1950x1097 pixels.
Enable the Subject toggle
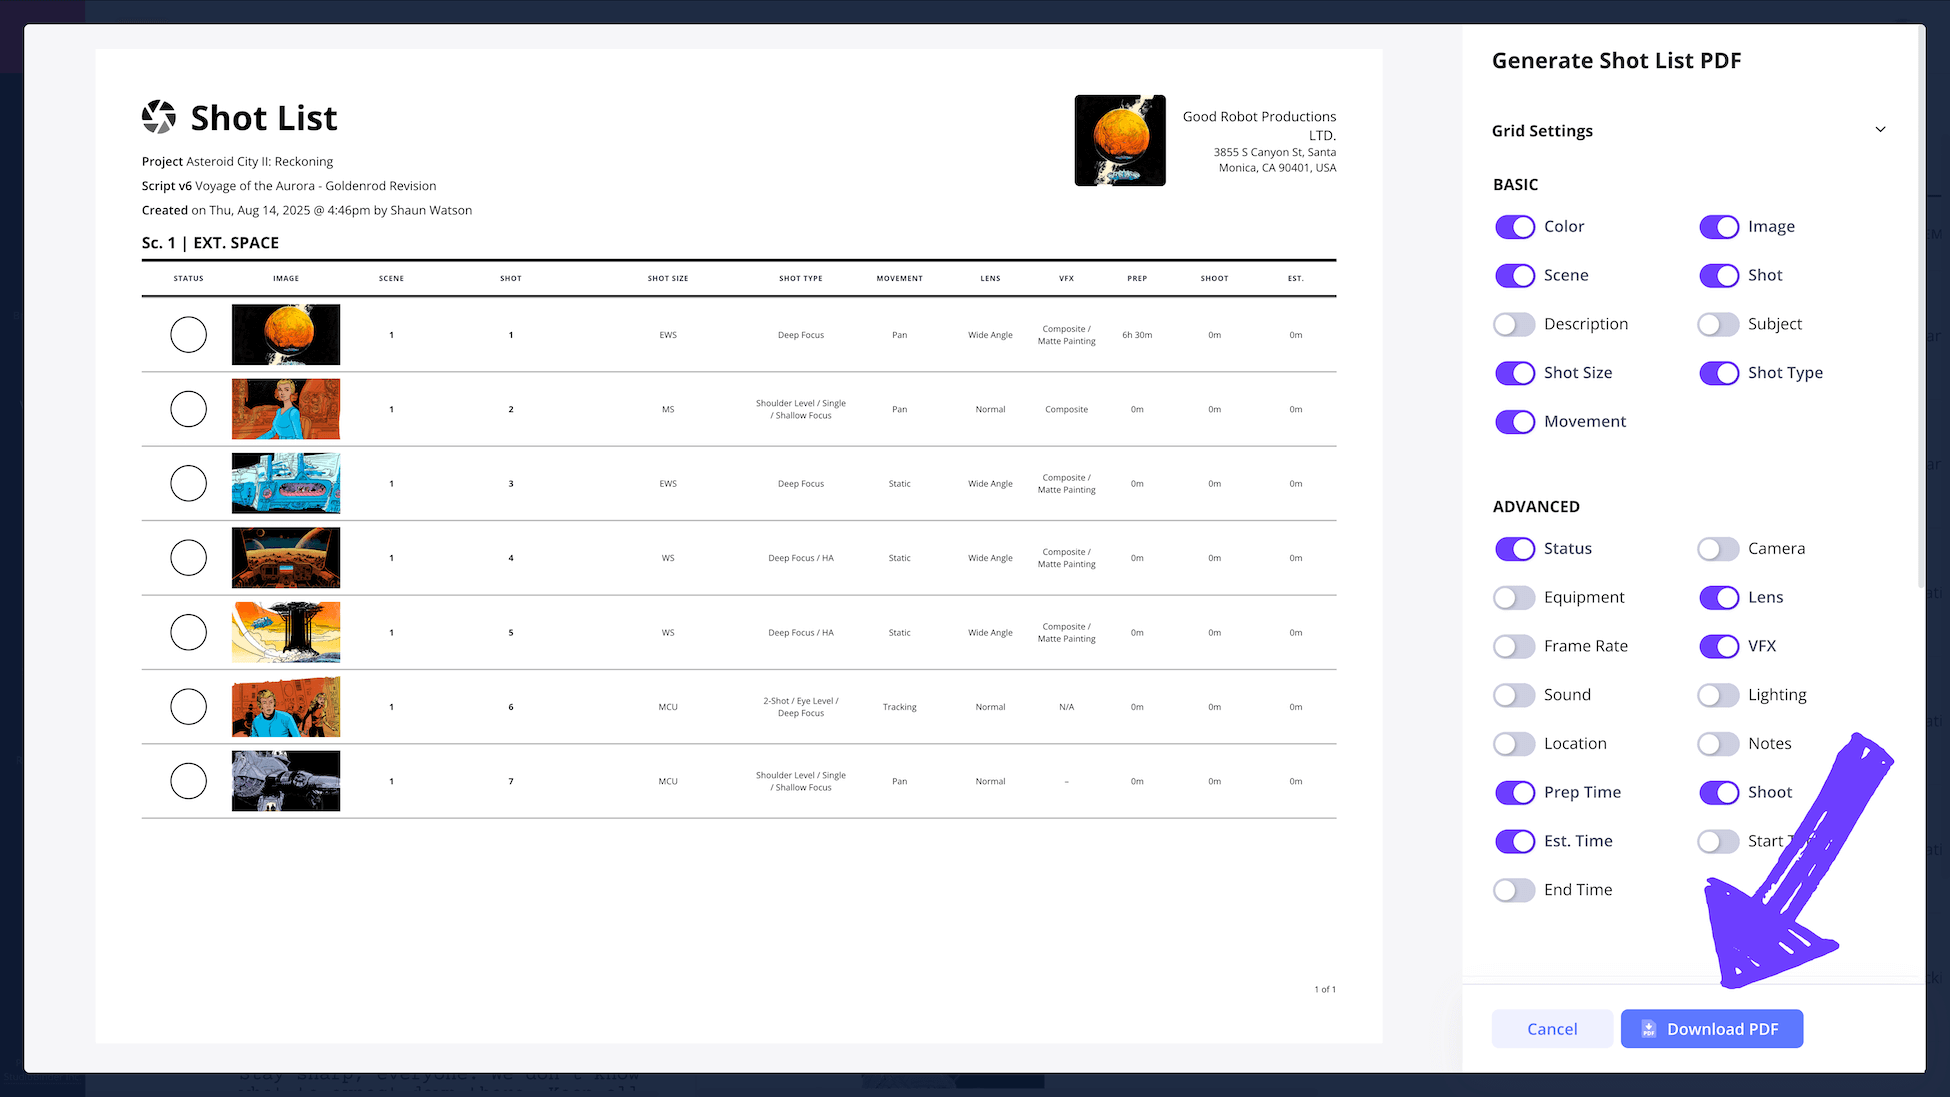1719,324
